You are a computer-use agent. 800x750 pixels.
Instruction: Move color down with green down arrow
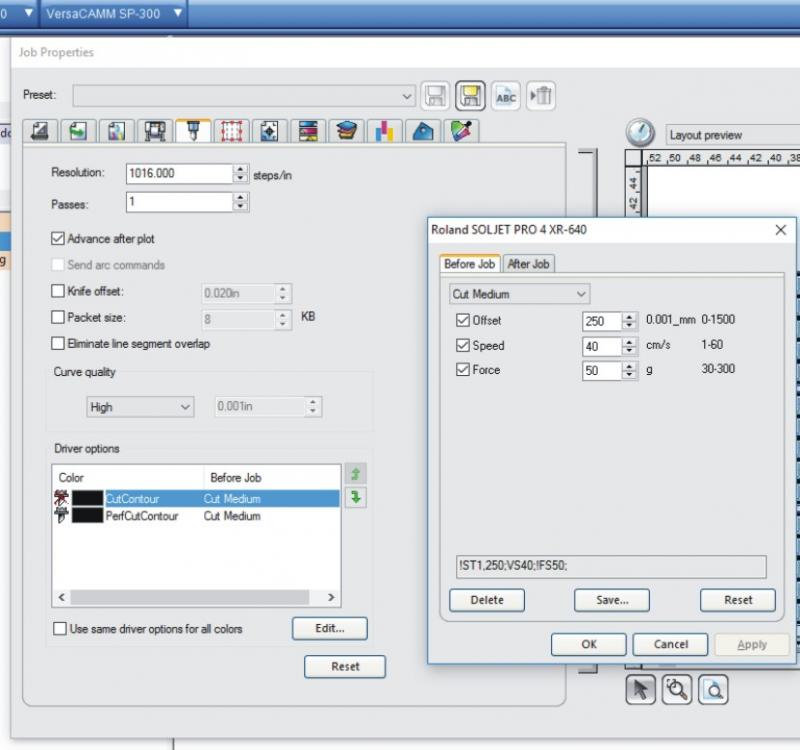[x=356, y=497]
